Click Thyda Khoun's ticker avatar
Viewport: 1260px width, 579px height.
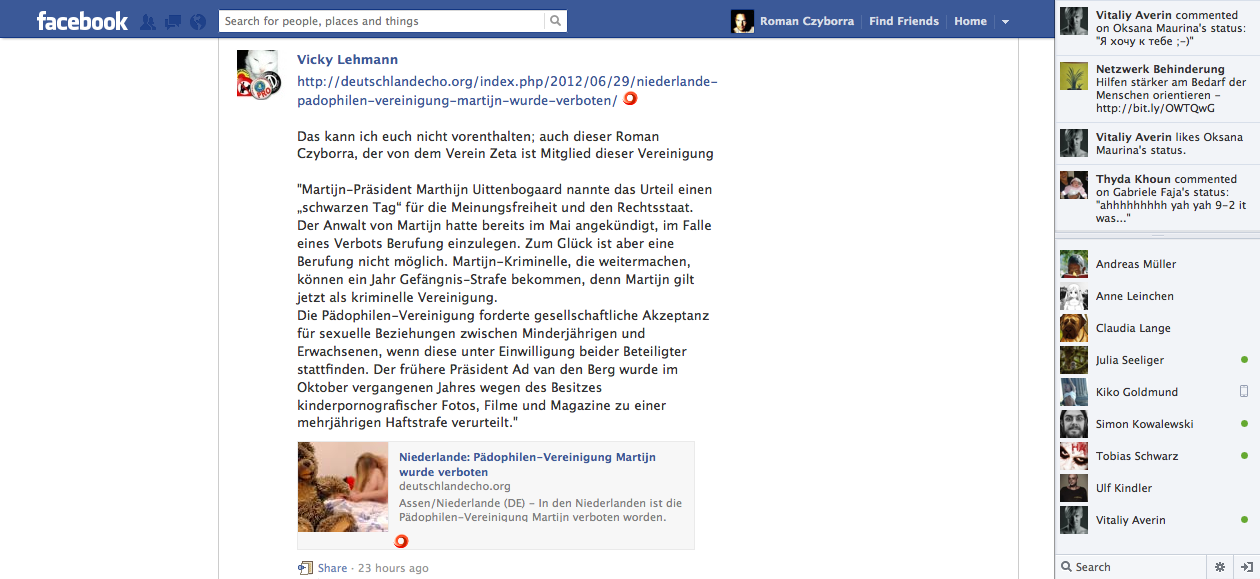tap(1074, 186)
